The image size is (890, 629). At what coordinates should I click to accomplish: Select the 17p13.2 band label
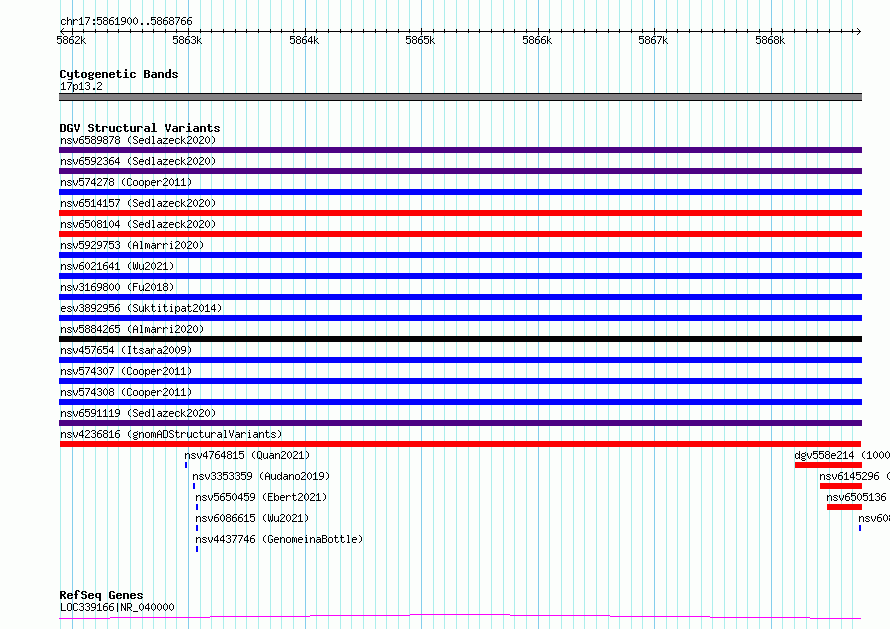tap(81, 86)
